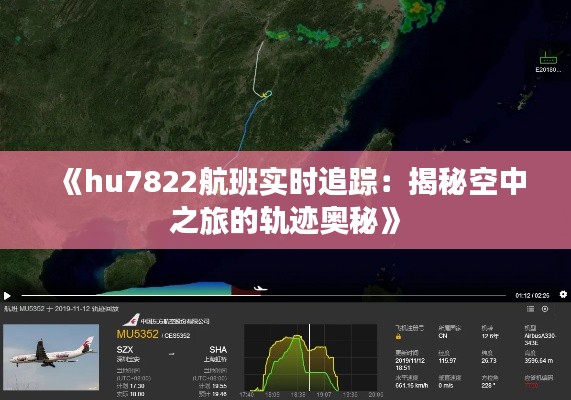Click the China Eastern airline logo

click(131, 320)
